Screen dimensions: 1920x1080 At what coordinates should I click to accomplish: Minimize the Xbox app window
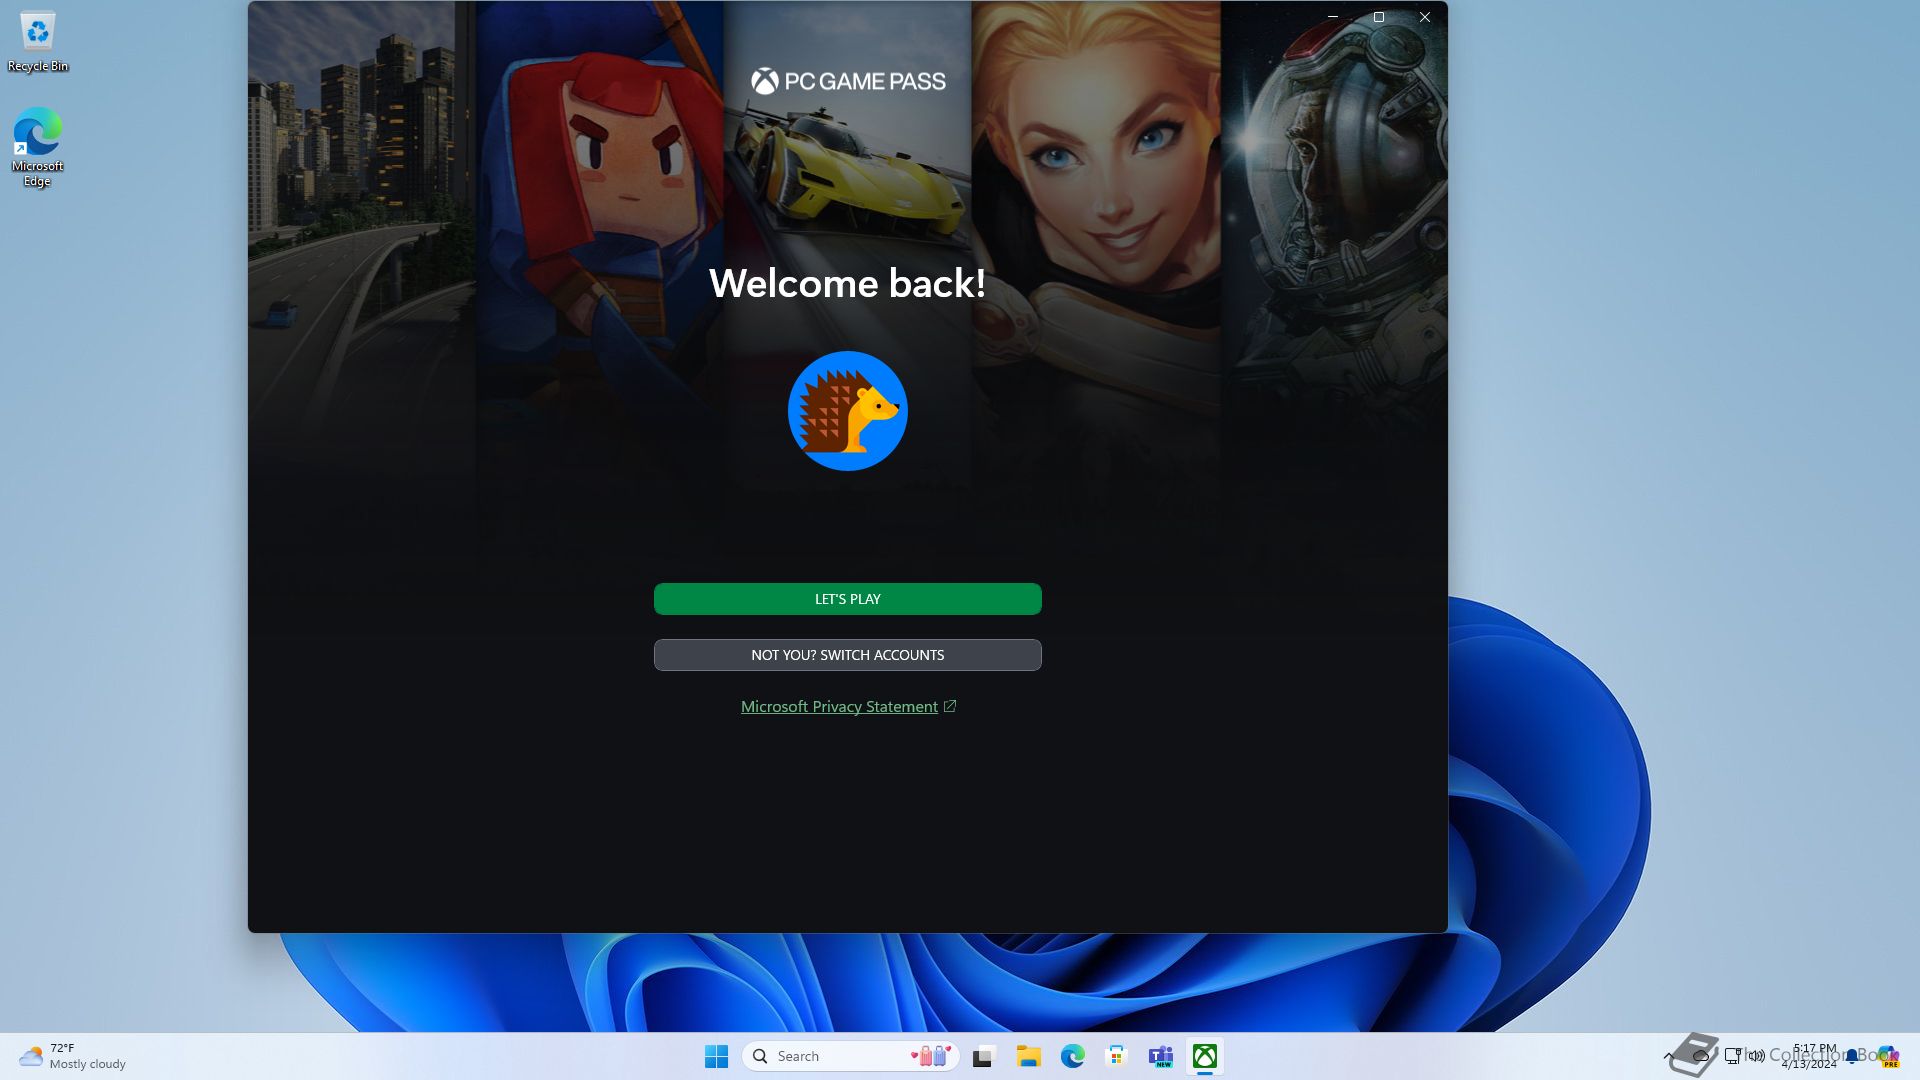(1333, 17)
